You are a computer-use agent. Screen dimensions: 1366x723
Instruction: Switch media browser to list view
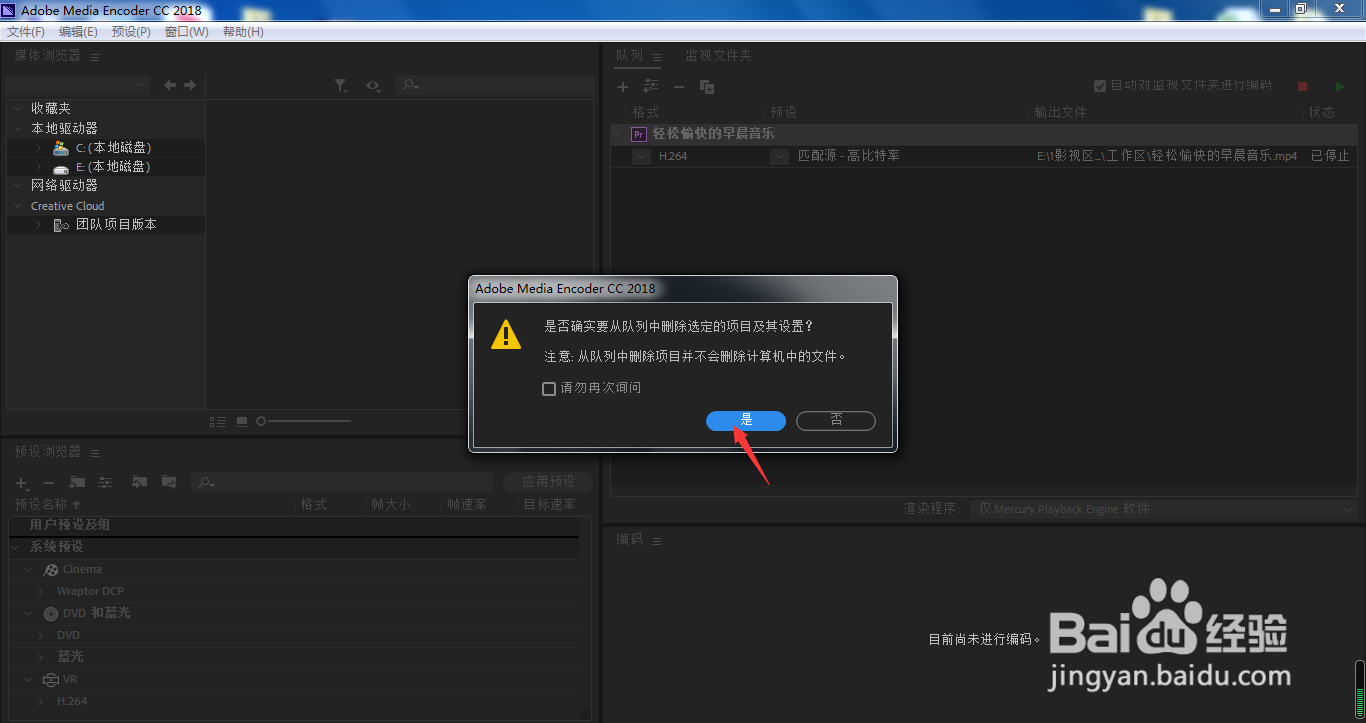218,422
